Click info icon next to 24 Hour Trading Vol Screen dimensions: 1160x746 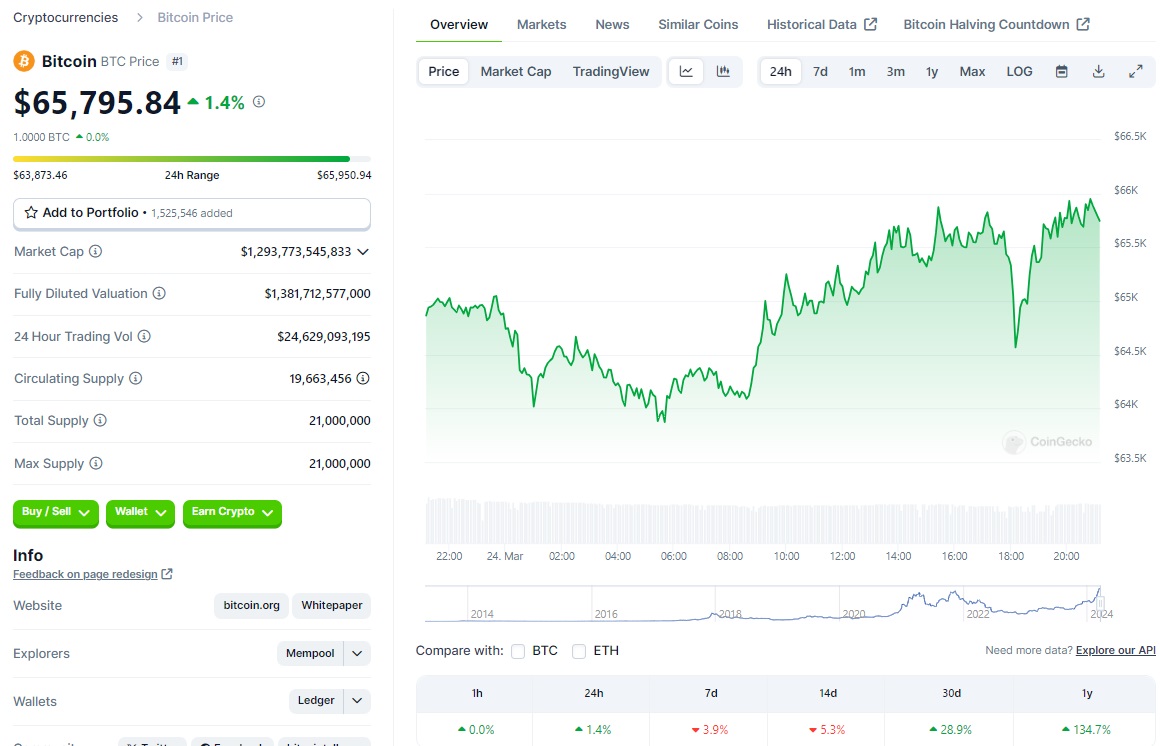pyautogui.click(x=144, y=337)
